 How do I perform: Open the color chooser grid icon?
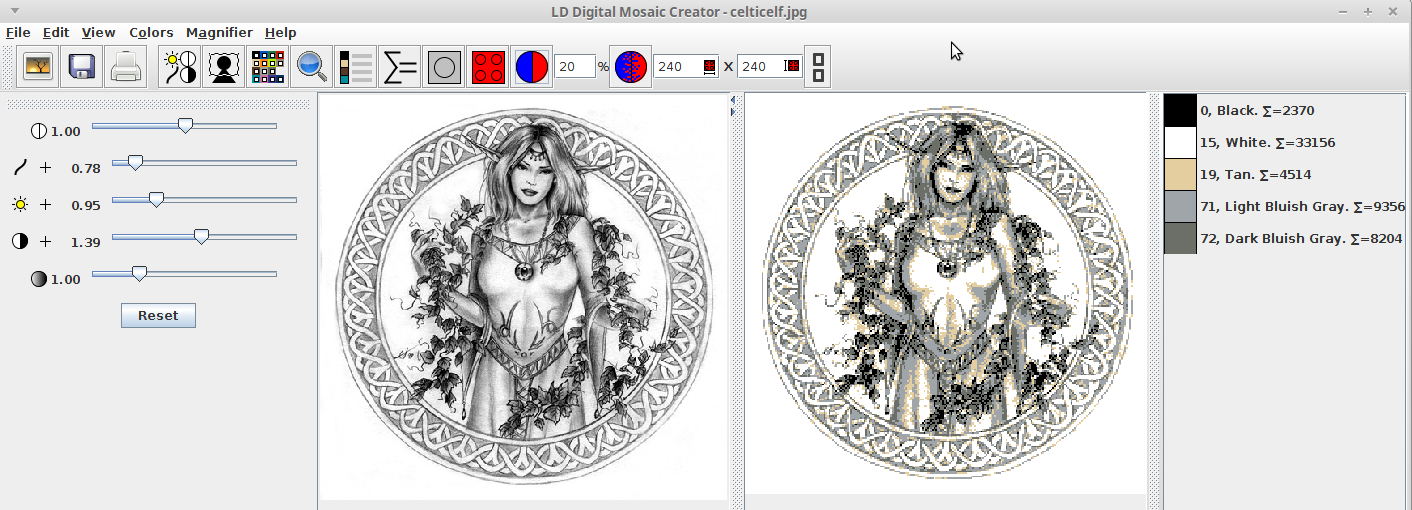[267, 67]
